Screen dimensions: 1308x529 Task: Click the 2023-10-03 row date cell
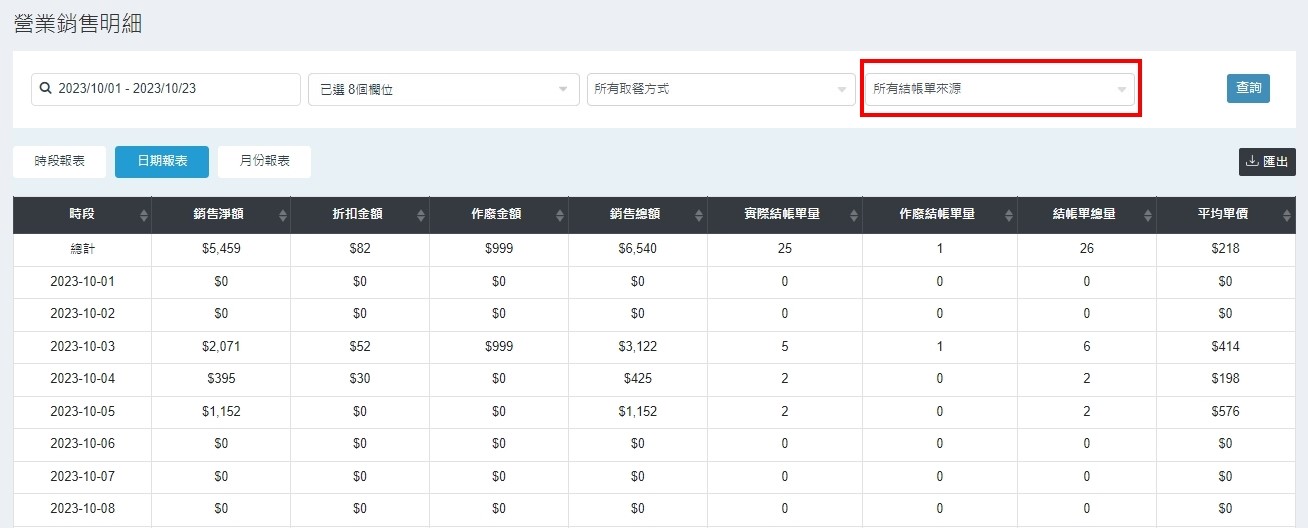pos(82,347)
